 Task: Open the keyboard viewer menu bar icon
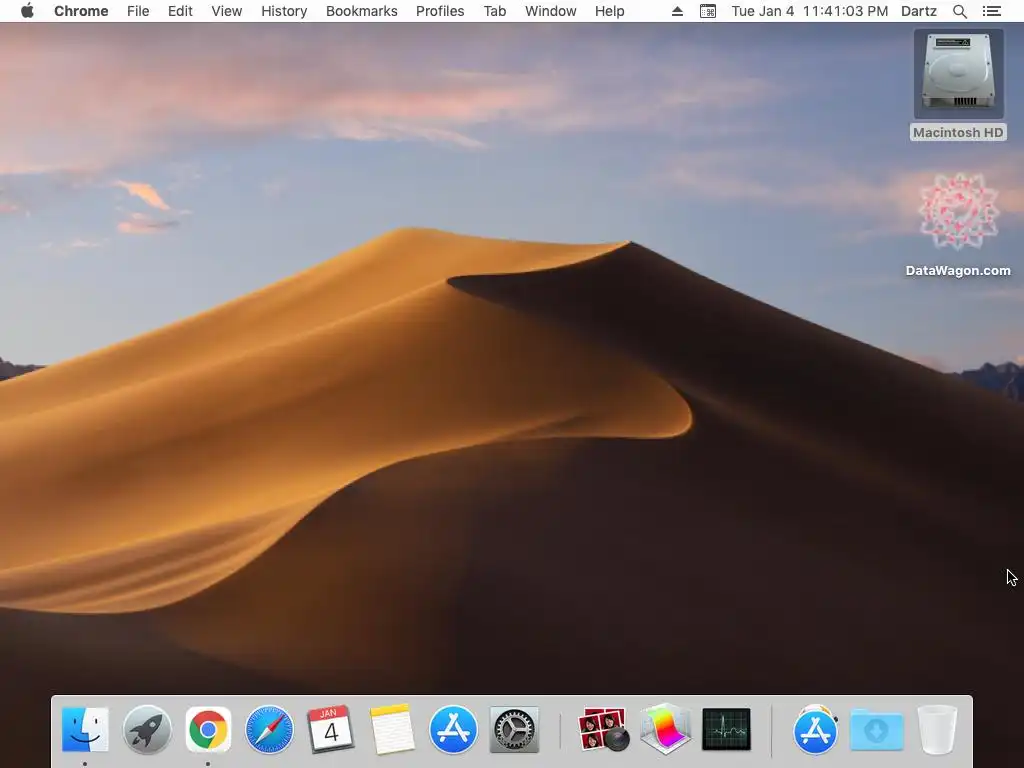pyautogui.click(x=708, y=11)
